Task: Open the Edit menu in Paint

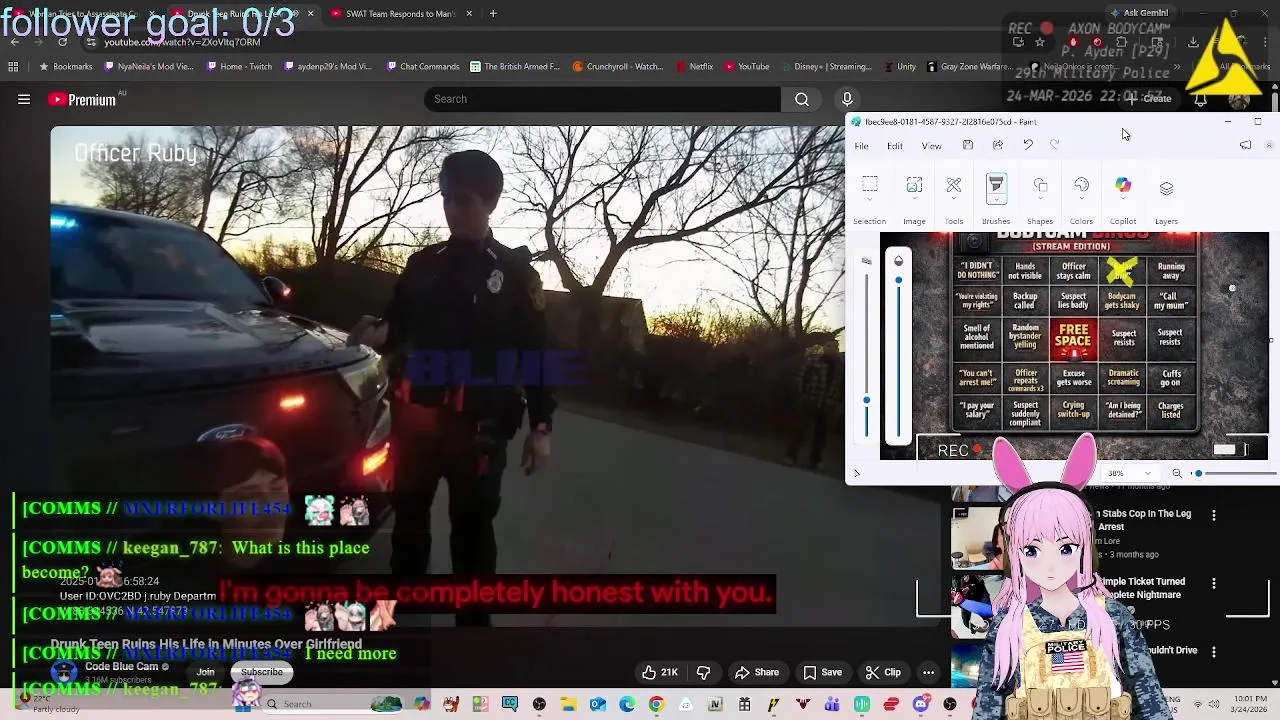Action: click(895, 146)
